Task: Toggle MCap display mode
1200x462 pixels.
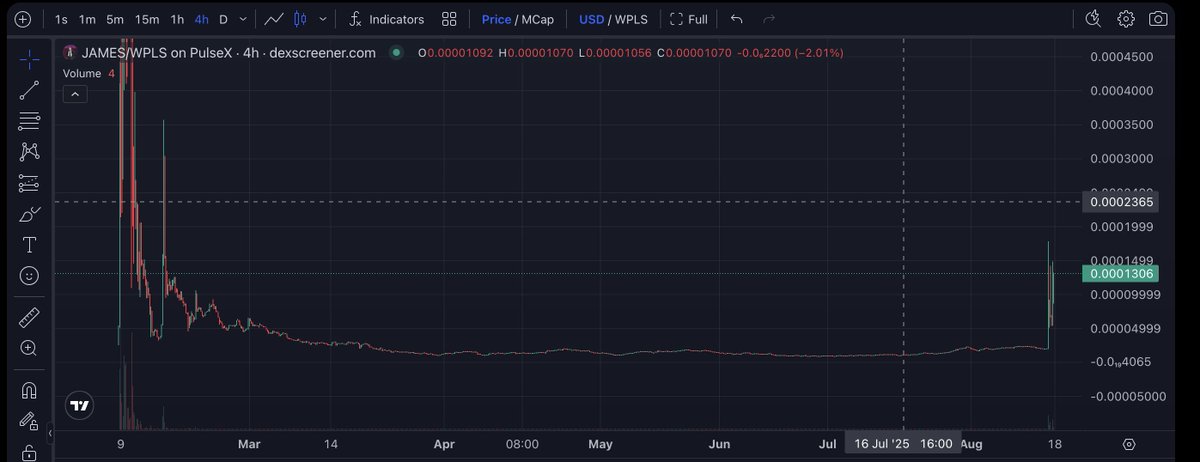Action: coord(538,19)
